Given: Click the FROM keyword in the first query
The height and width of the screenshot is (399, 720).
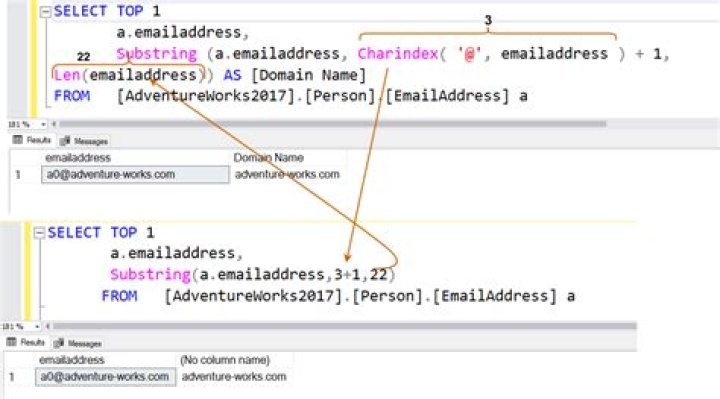Looking at the screenshot, I should [72, 96].
